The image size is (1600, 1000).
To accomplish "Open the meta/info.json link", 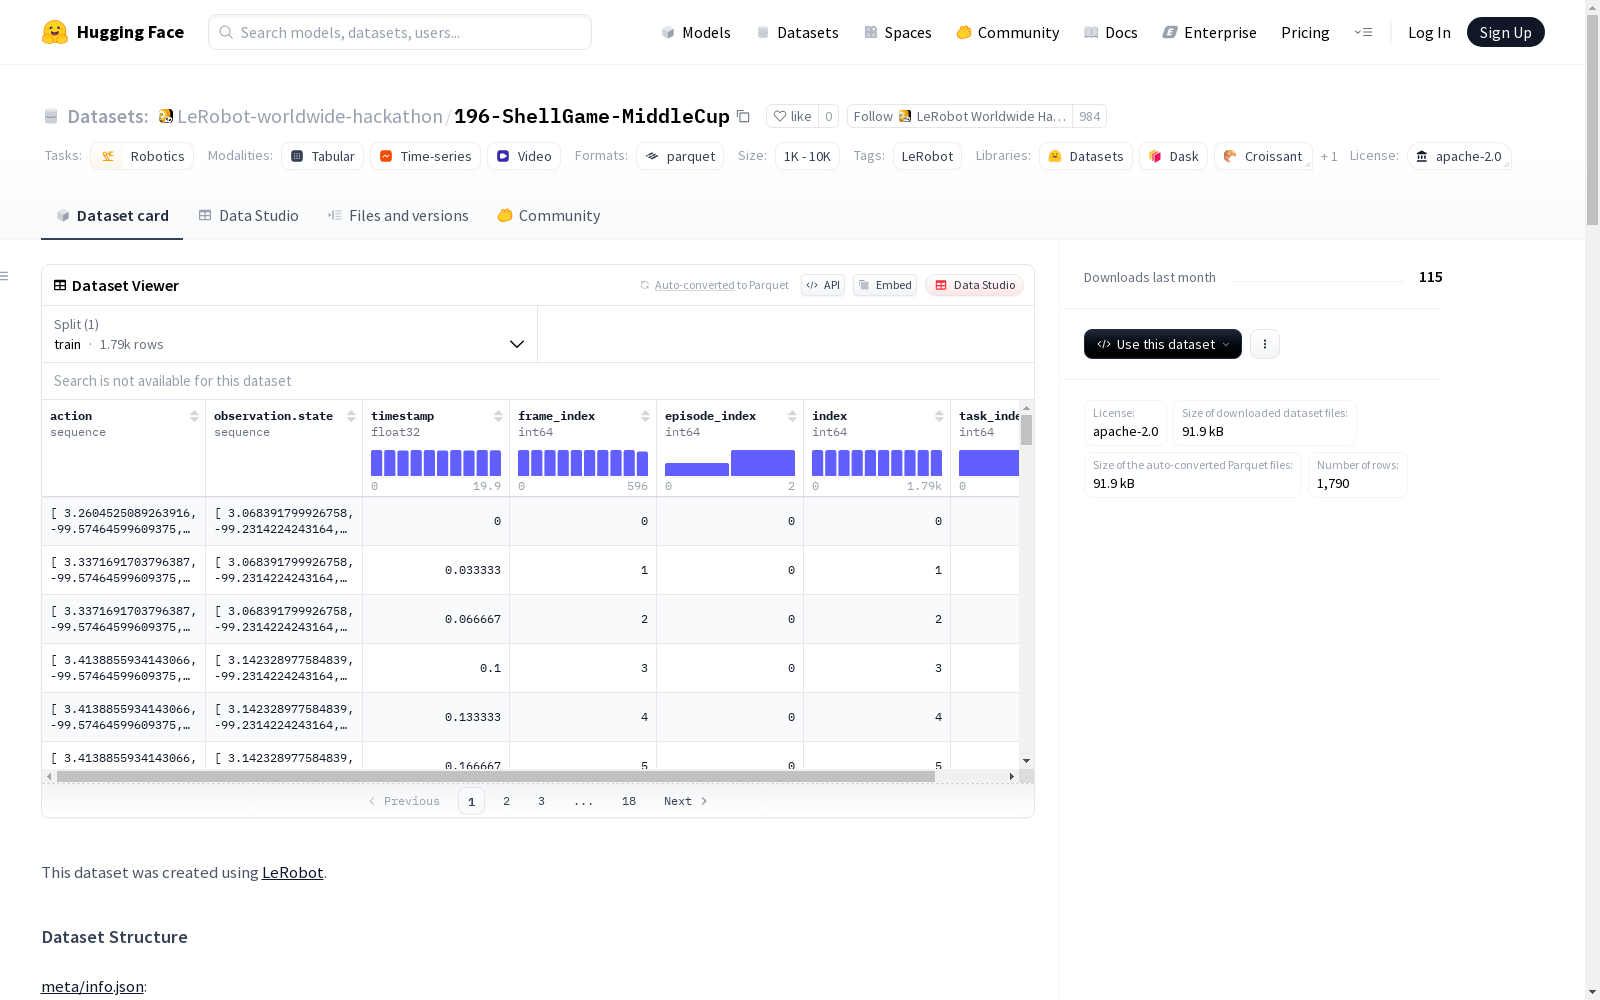I will pos(92,987).
